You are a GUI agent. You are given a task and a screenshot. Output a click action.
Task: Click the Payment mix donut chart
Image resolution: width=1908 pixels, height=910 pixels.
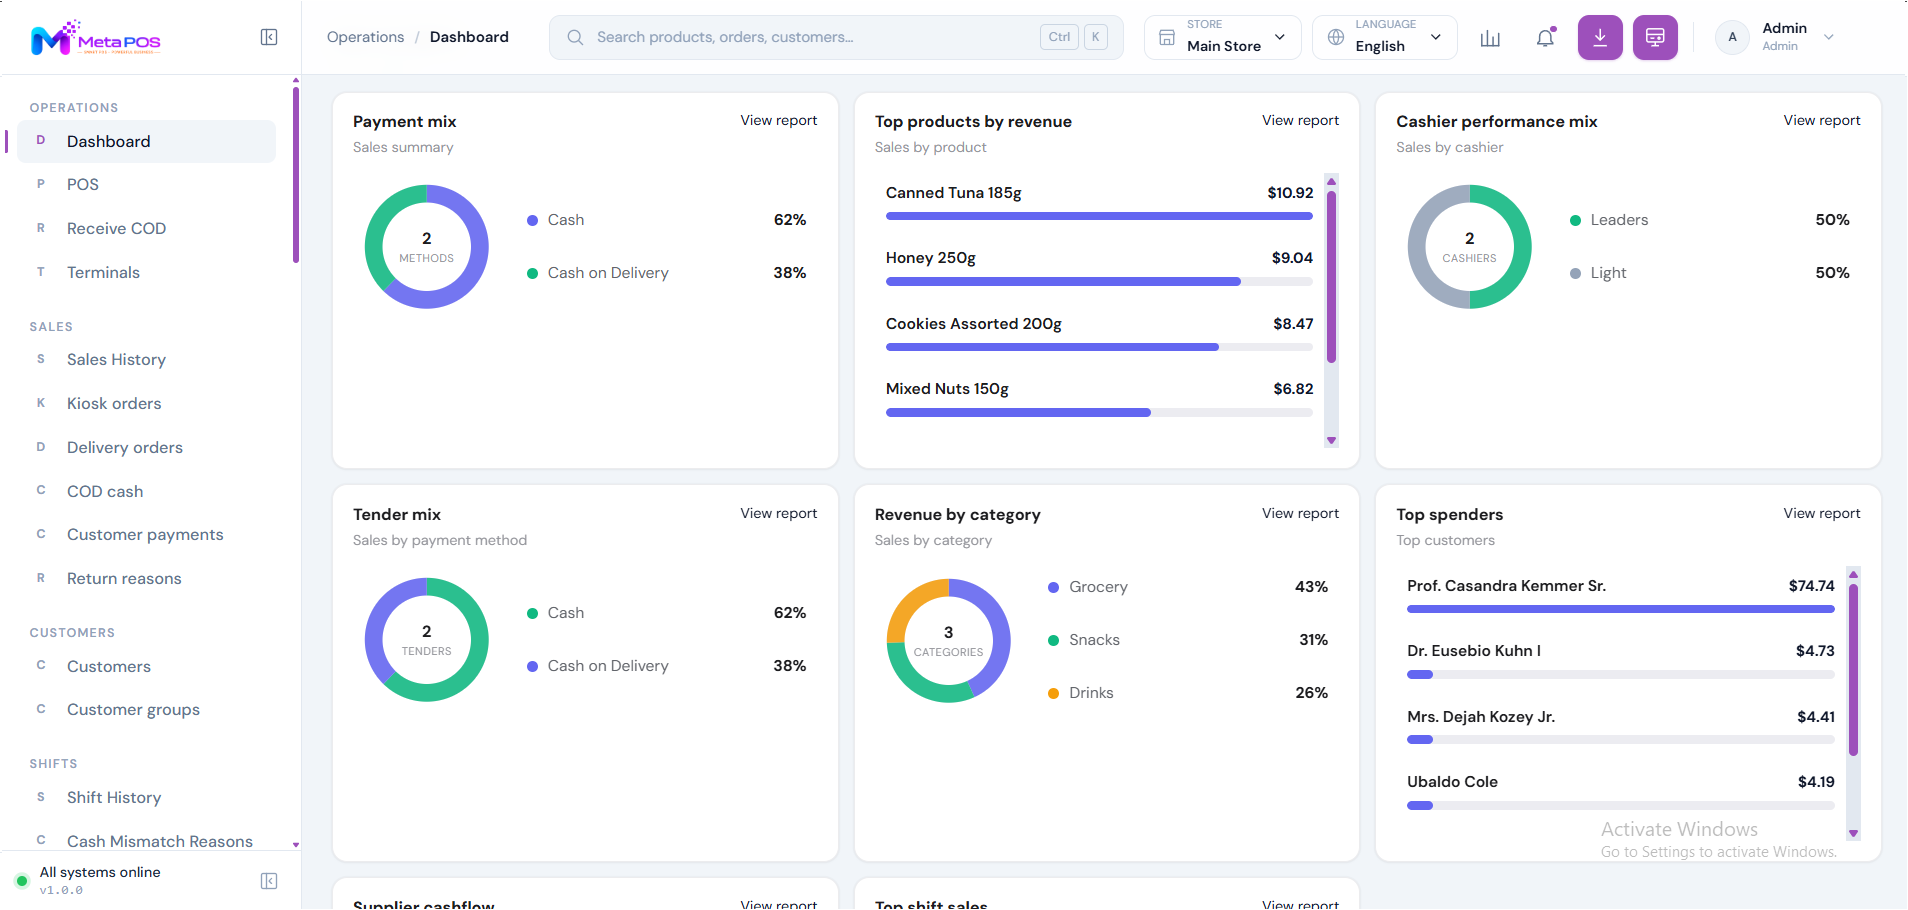[x=427, y=247]
